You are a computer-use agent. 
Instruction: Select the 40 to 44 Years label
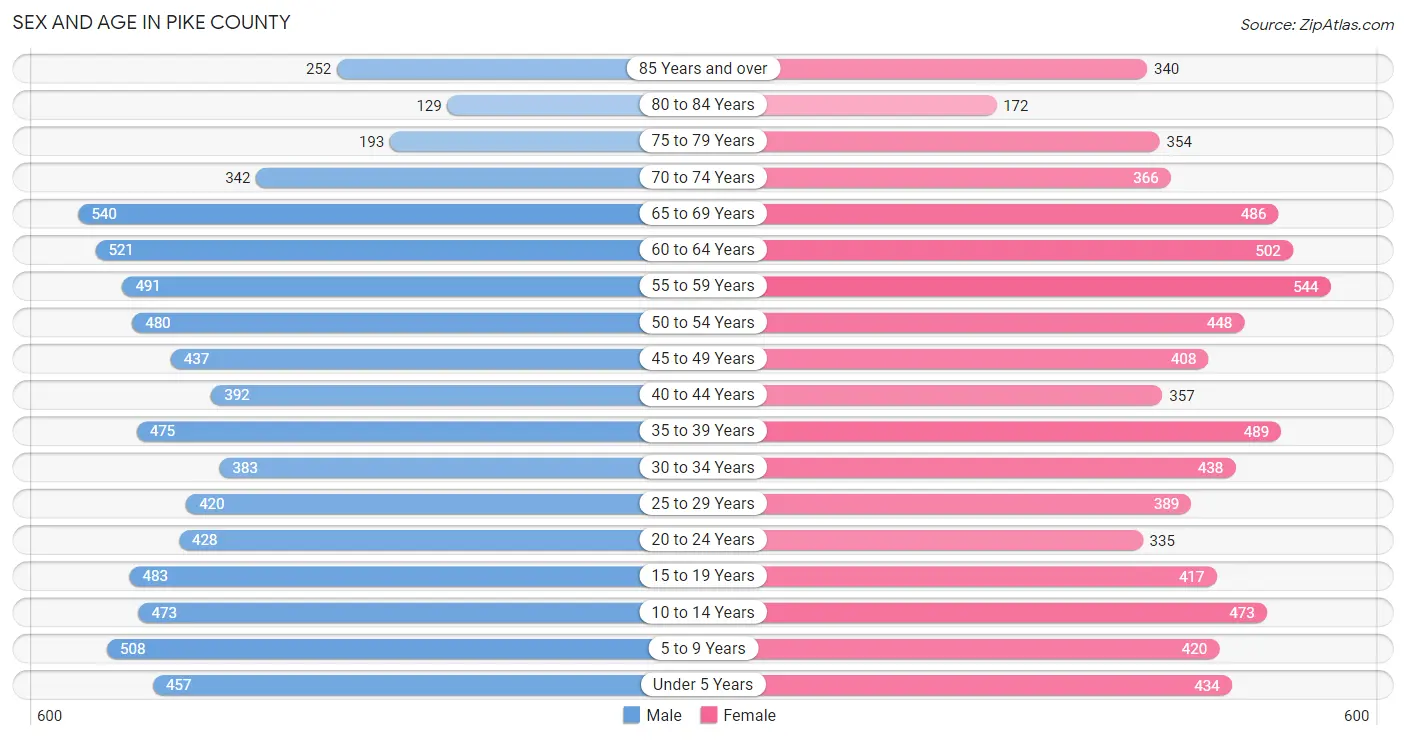click(703, 394)
